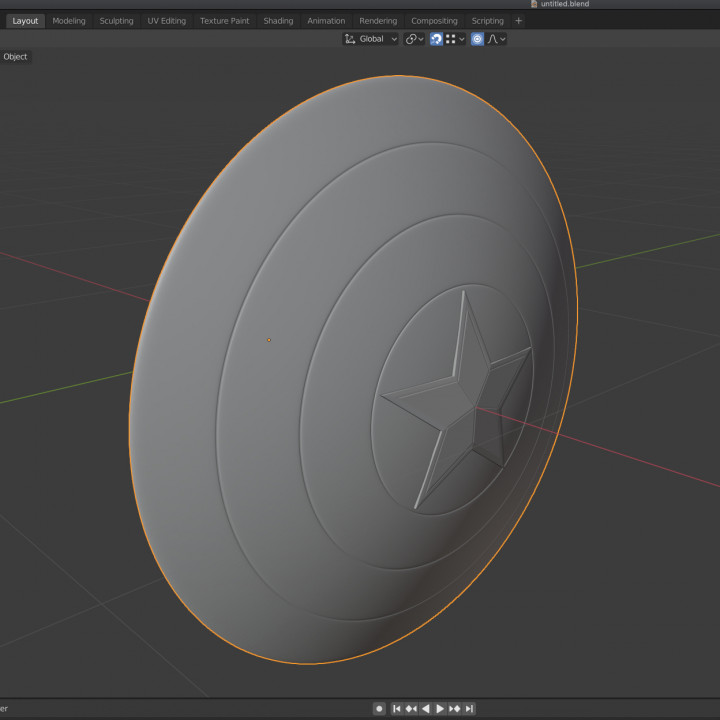Open the UV Editing workspace
The width and height of the screenshot is (720, 720).
(x=167, y=21)
